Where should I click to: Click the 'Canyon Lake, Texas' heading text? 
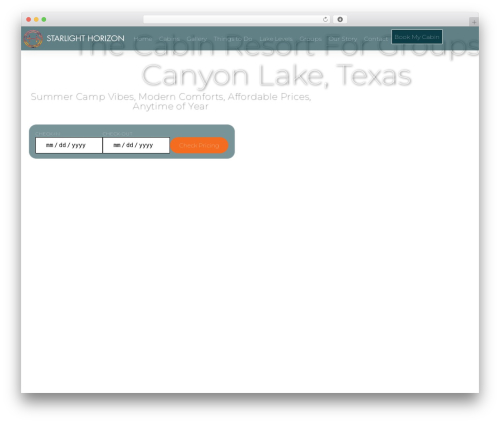point(277,76)
